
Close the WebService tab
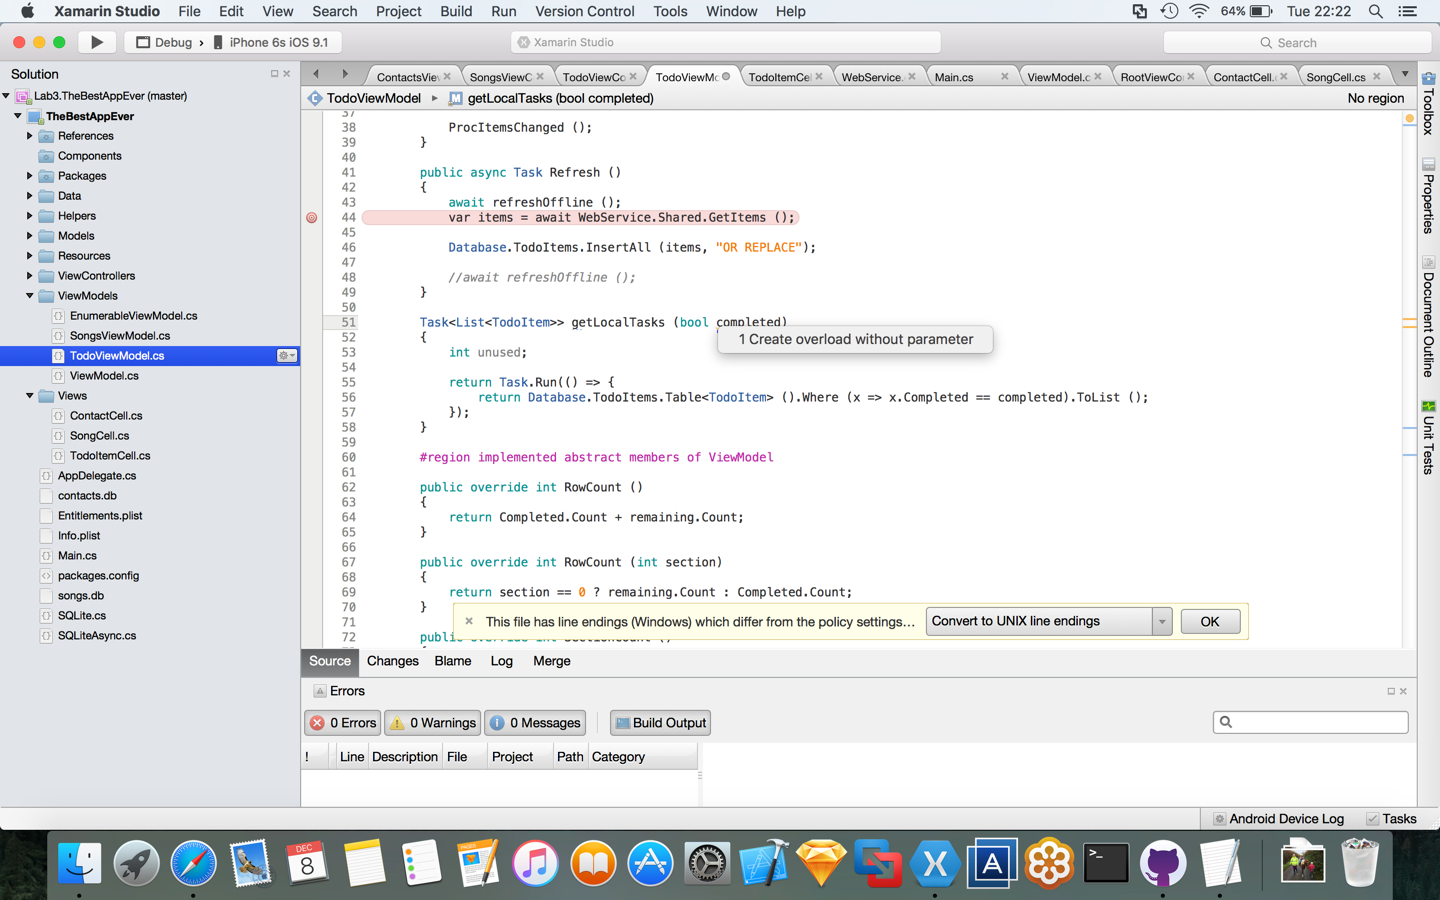tap(911, 76)
